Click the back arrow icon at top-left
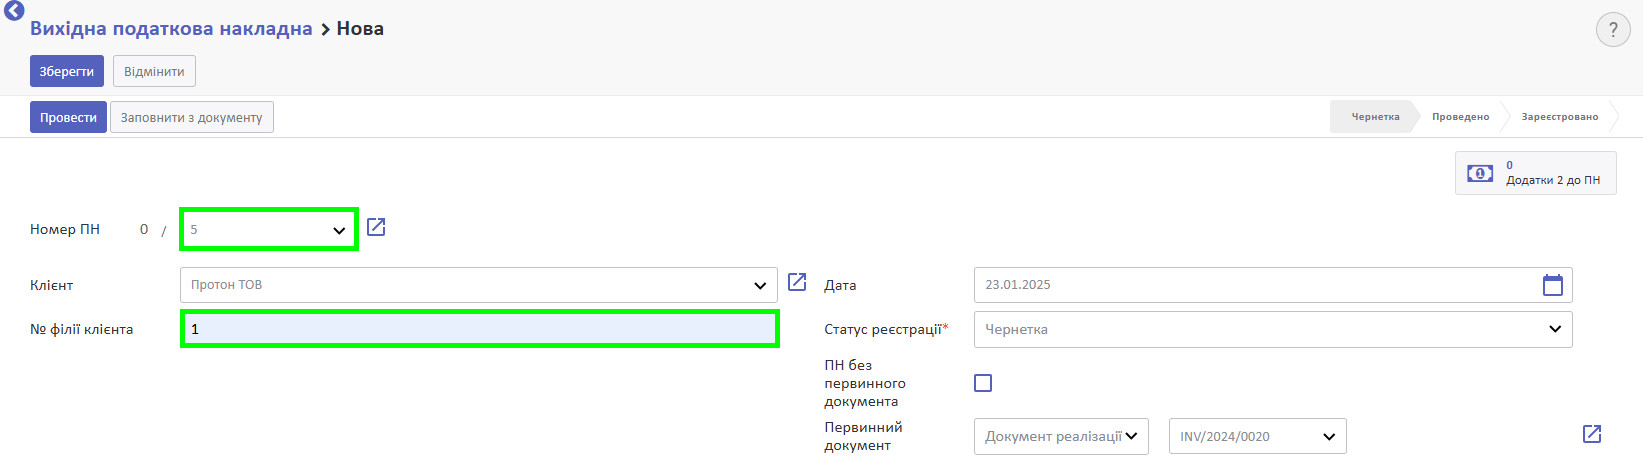The height and width of the screenshot is (476, 1643). click(14, 11)
